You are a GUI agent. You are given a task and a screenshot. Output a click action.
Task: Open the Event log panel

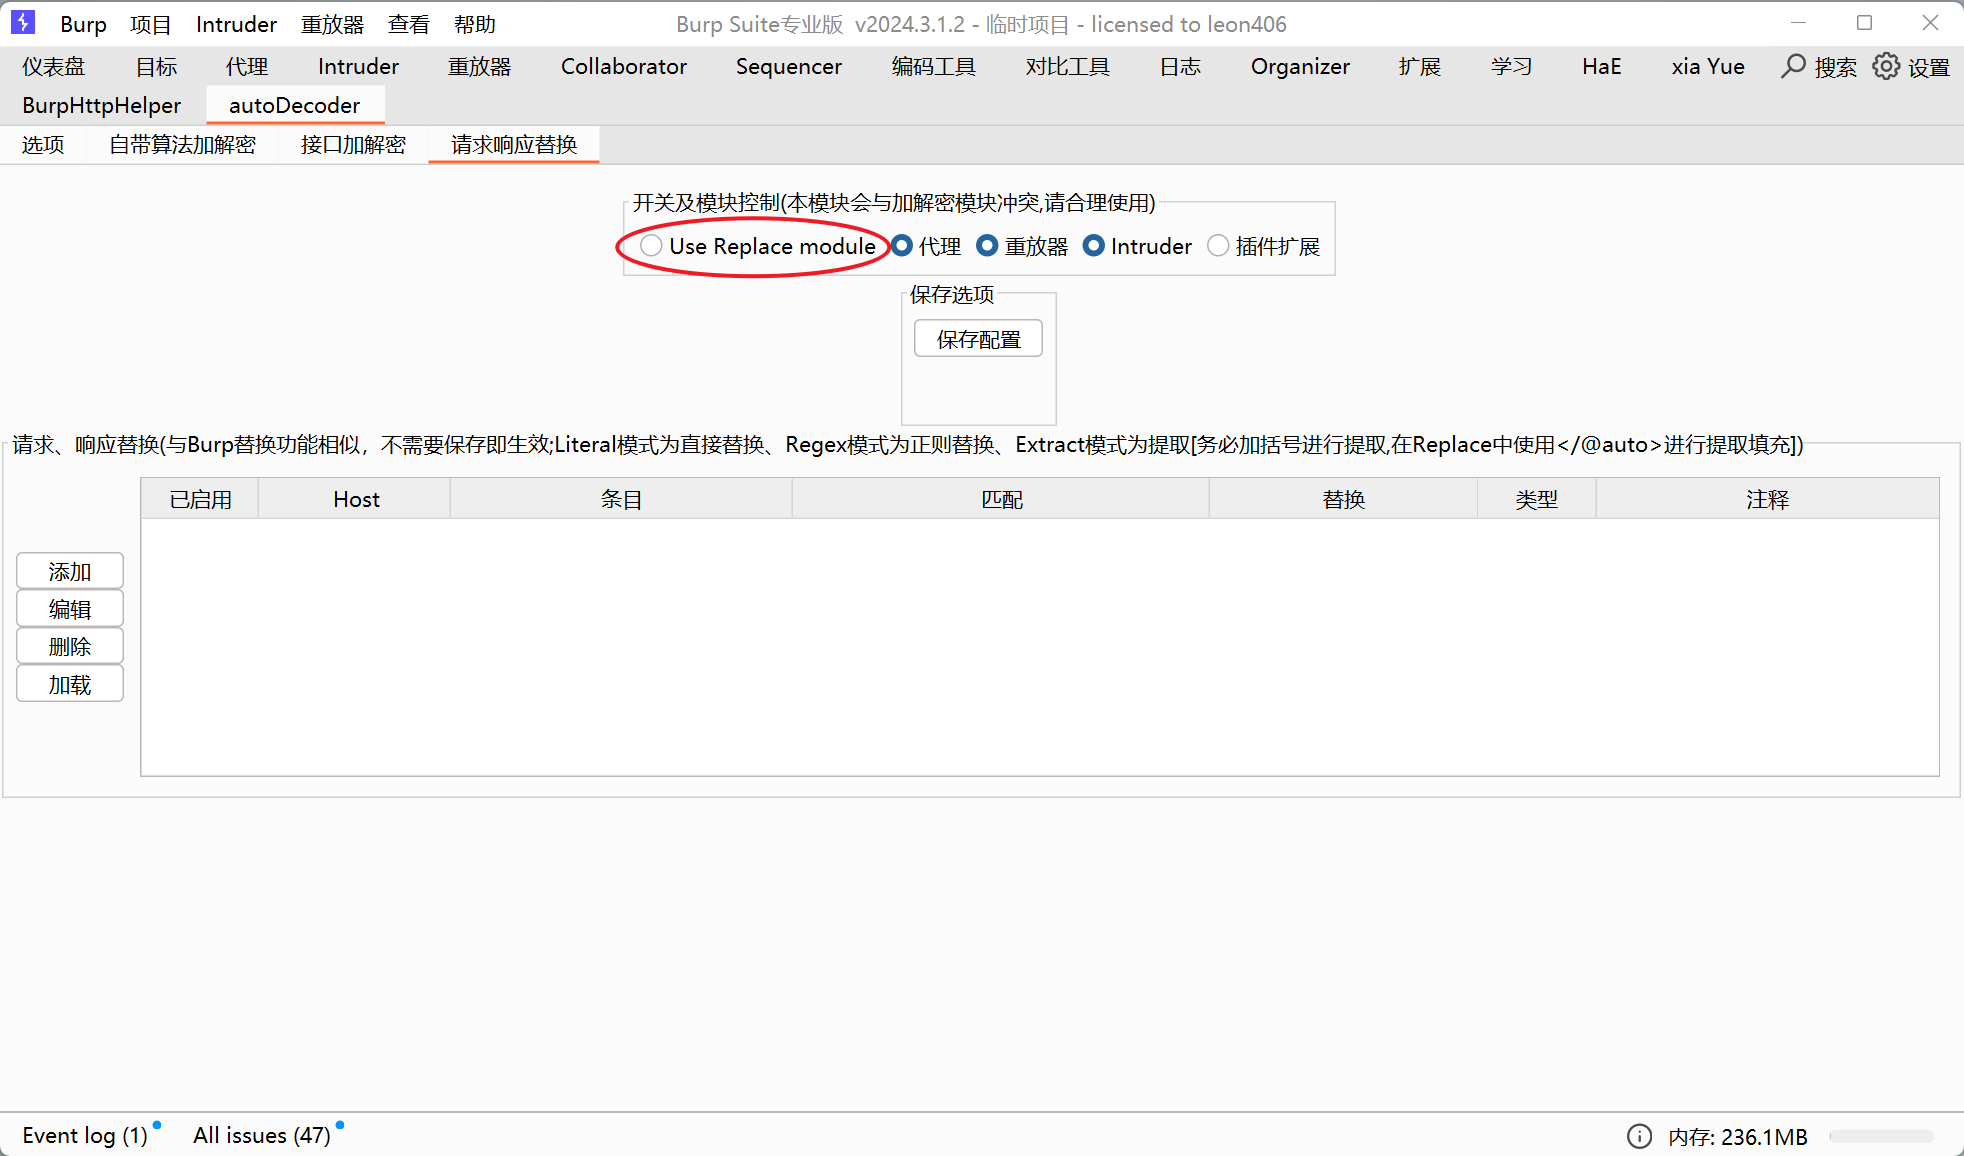[85, 1135]
